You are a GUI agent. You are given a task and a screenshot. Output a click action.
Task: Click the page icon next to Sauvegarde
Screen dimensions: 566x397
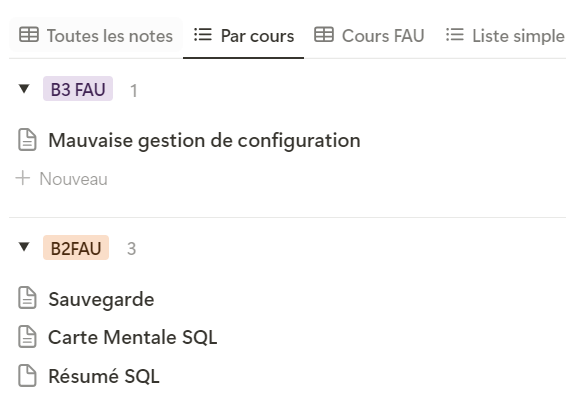pyautogui.click(x=27, y=298)
